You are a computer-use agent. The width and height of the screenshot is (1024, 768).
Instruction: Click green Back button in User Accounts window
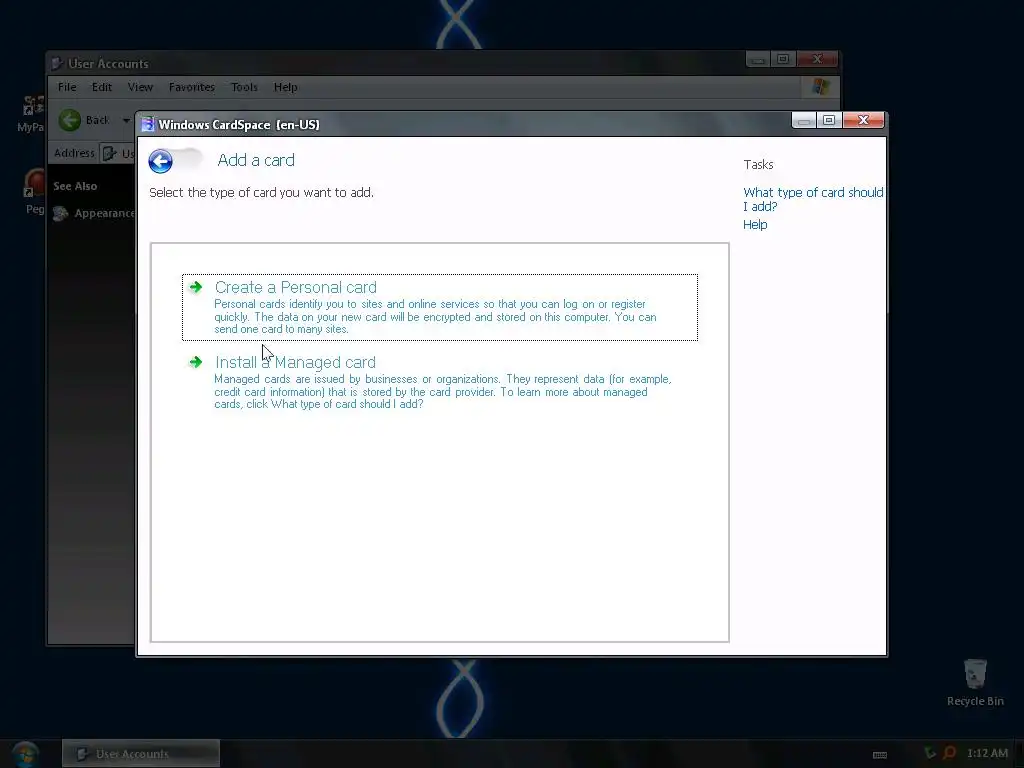pyautogui.click(x=70, y=120)
